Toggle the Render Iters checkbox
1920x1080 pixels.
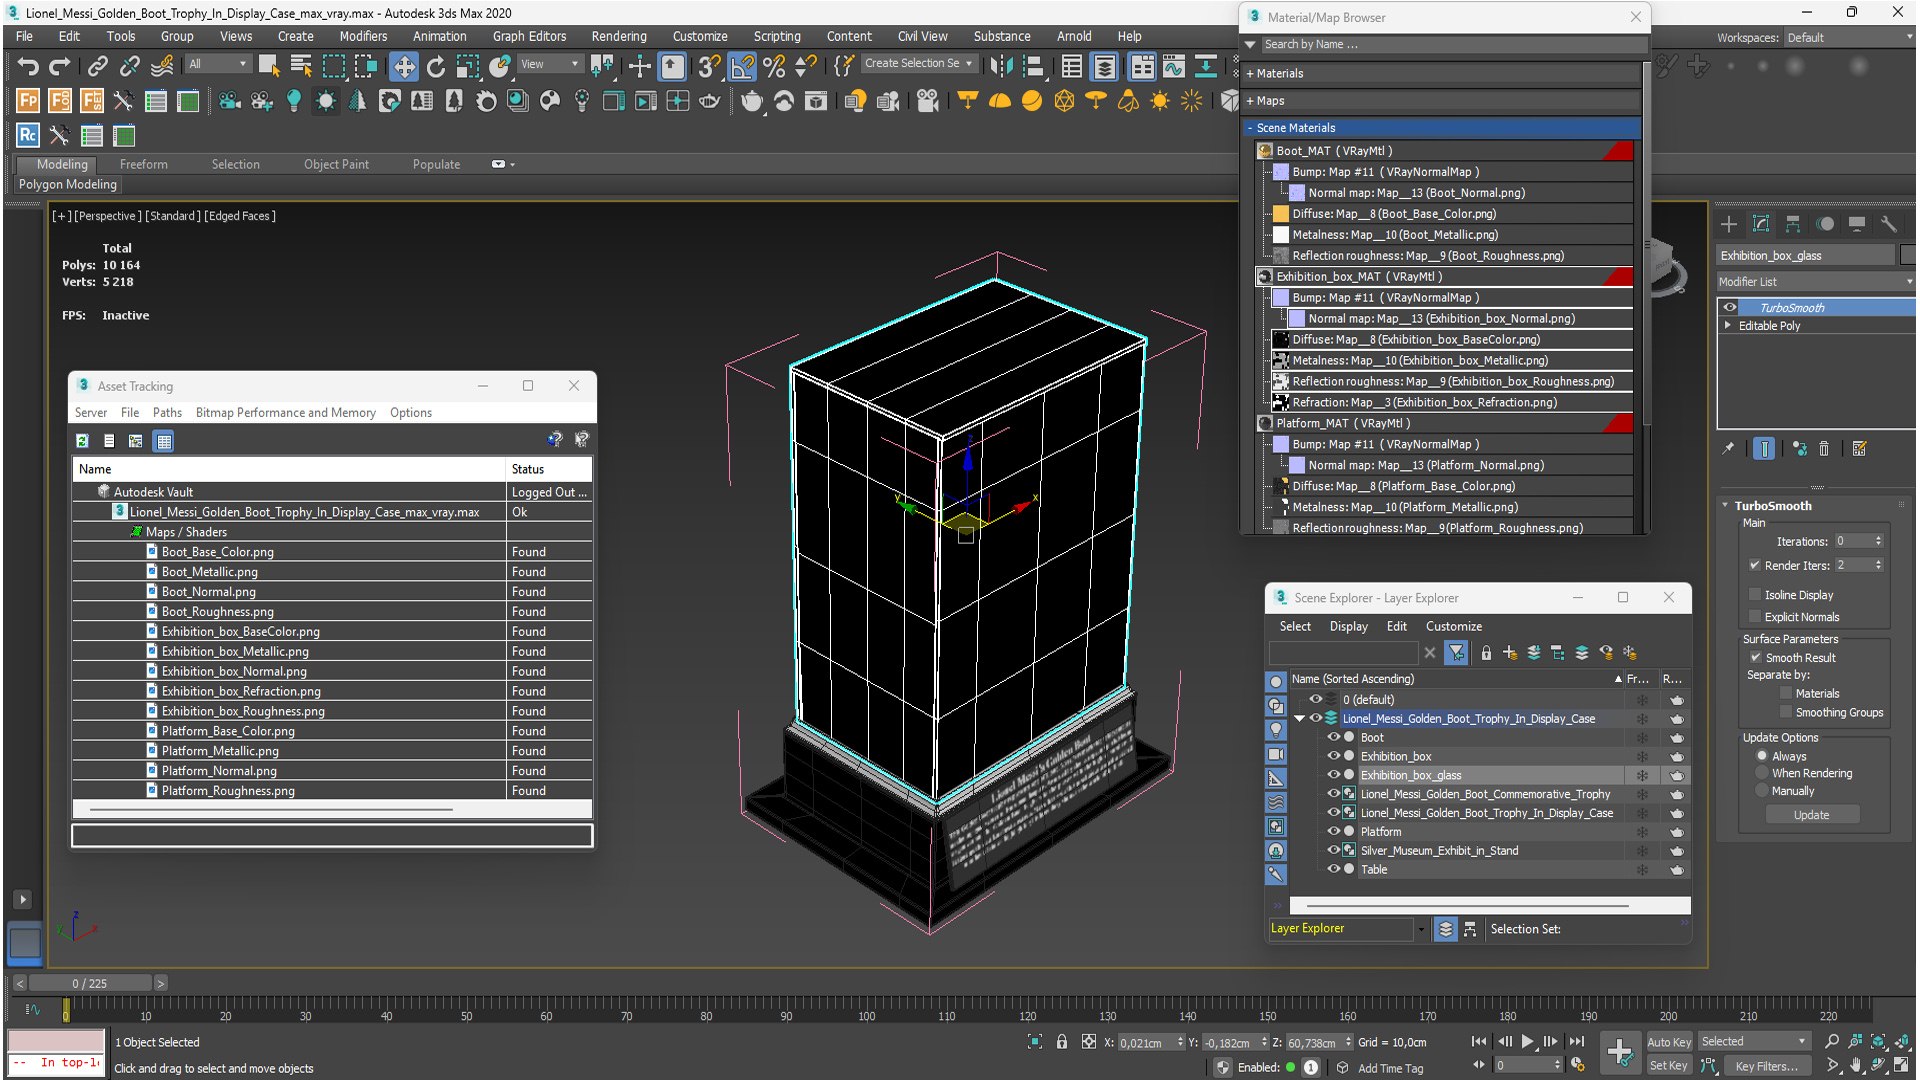coord(1755,565)
